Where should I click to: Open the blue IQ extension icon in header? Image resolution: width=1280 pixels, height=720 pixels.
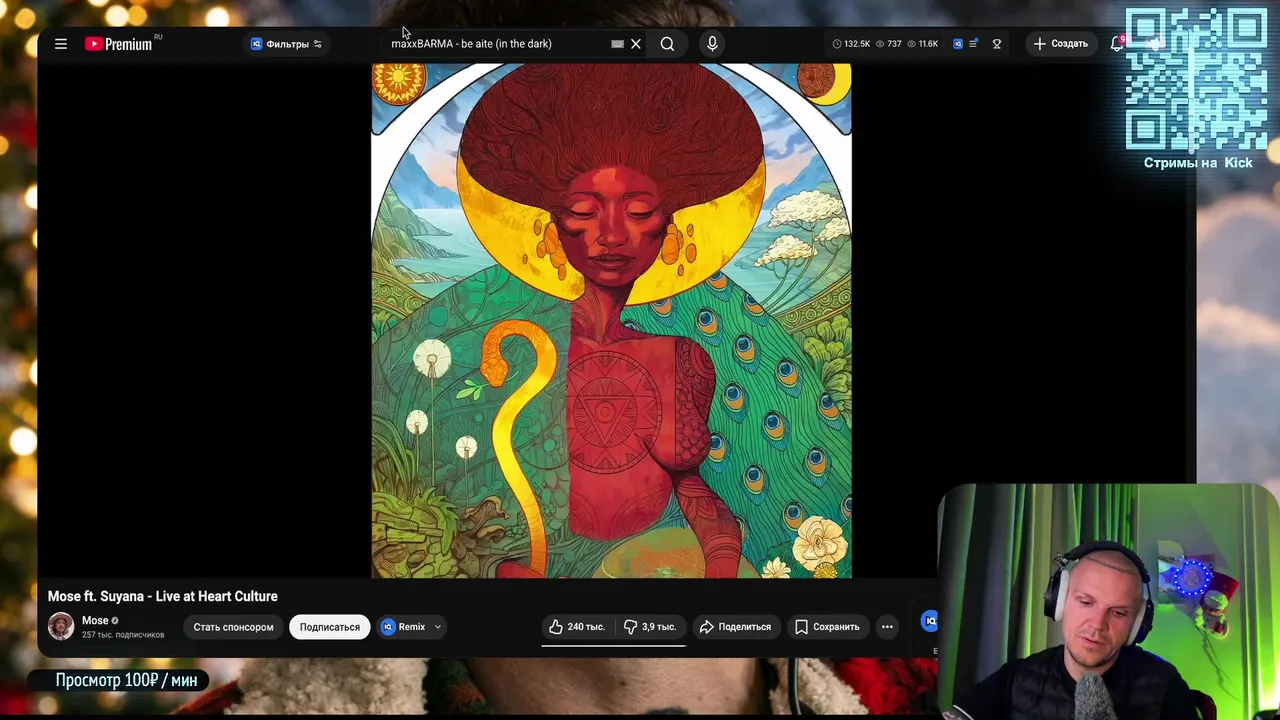(x=958, y=44)
